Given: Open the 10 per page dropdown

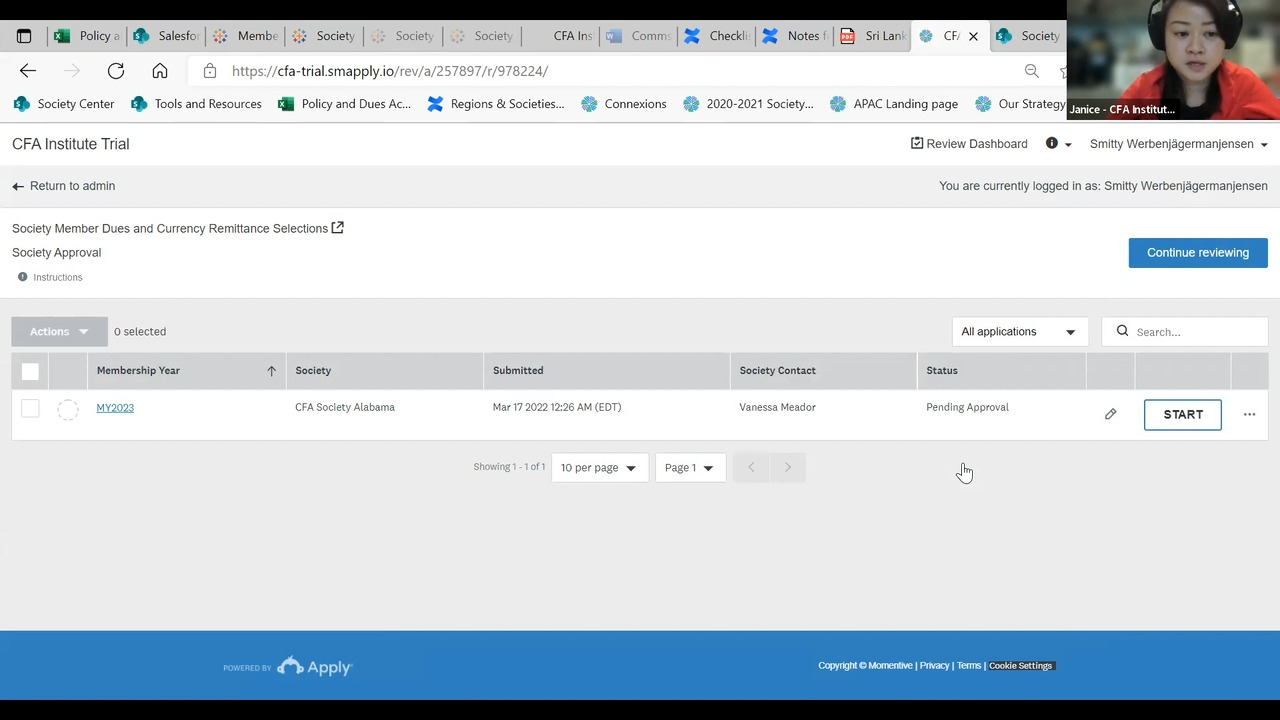Looking at the screenshot, I should pyautogui.click(x=598, y=468).
